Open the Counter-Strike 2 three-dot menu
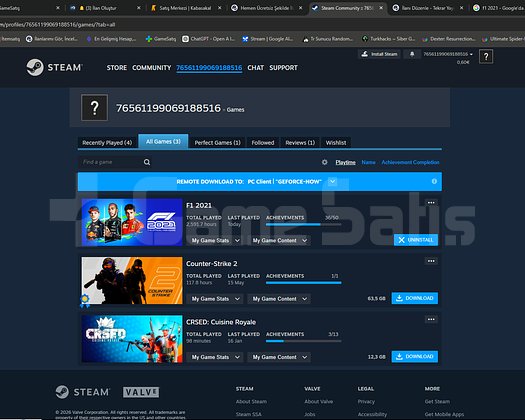Image resolution: width=525 pixels, height=420 pixels. tap(431, 261)
